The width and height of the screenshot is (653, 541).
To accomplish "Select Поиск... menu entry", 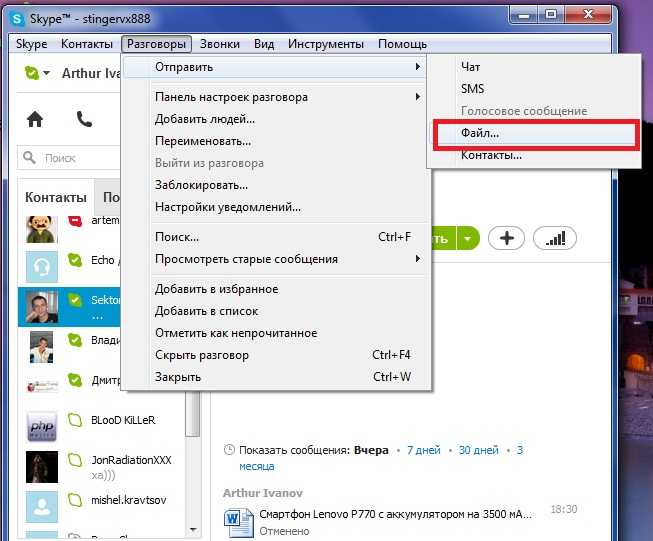I will tap(277, 237).
